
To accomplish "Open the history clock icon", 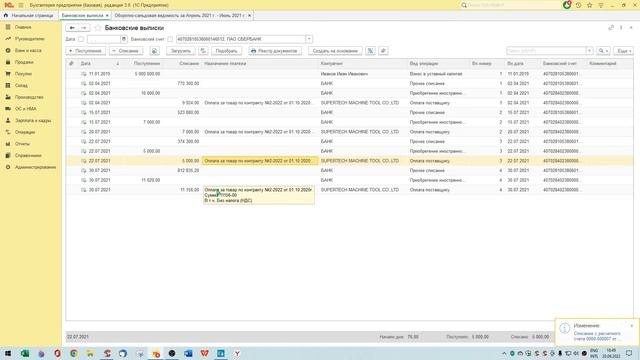I will 578,5.
